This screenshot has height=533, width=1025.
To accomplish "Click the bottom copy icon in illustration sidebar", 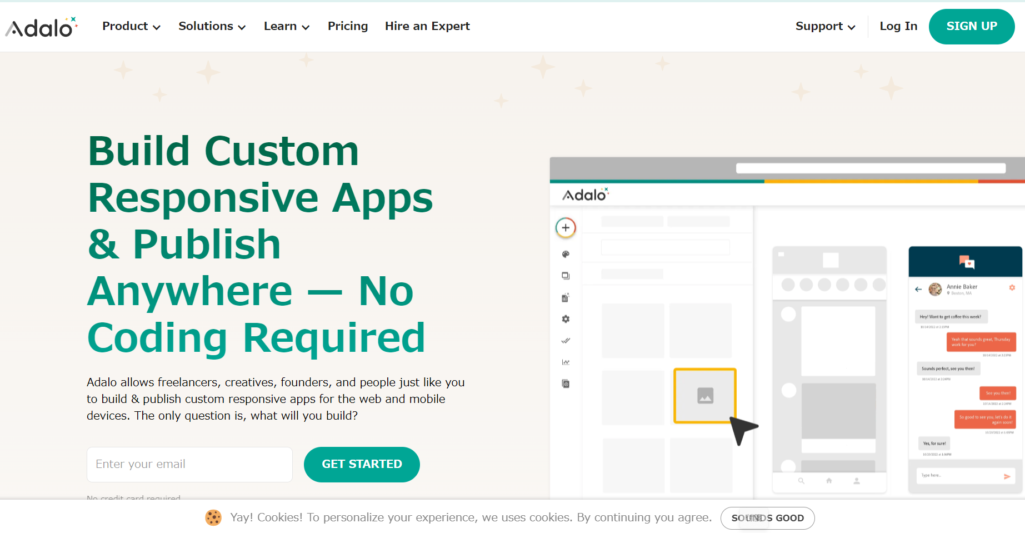I will pos(565,384).
